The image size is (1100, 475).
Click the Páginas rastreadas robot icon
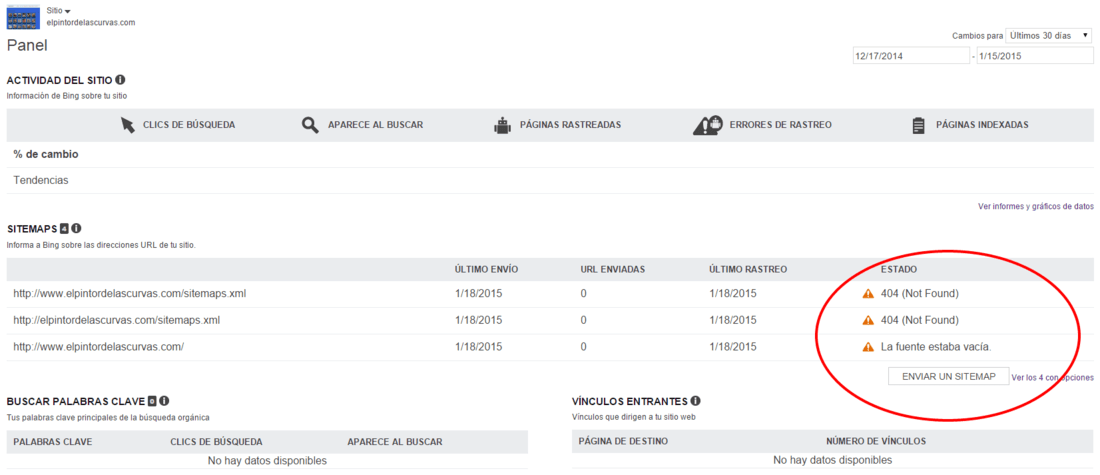pyautogui.click(x=502, y=126)
